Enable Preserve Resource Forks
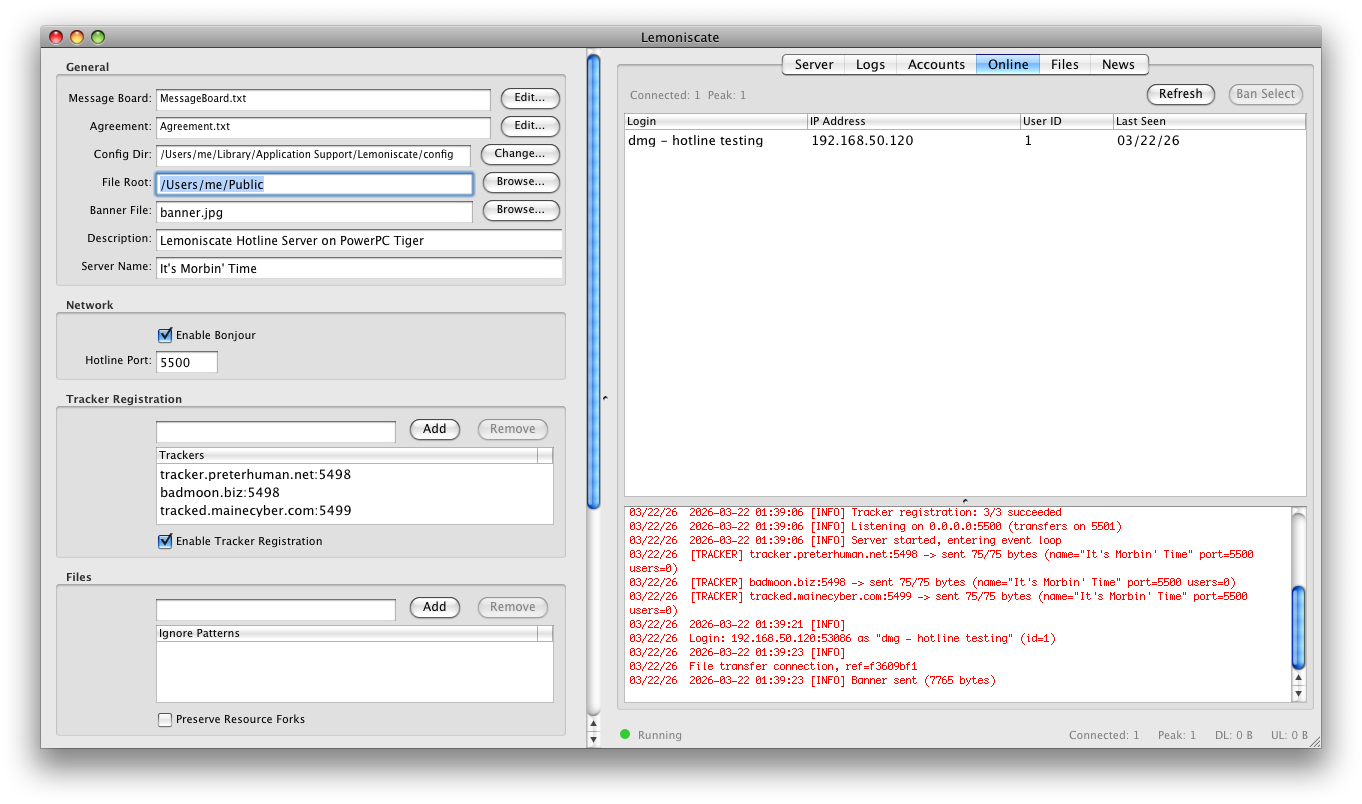Image resolution: width=1362 pixels, height=804 pixels. point(166,719)
